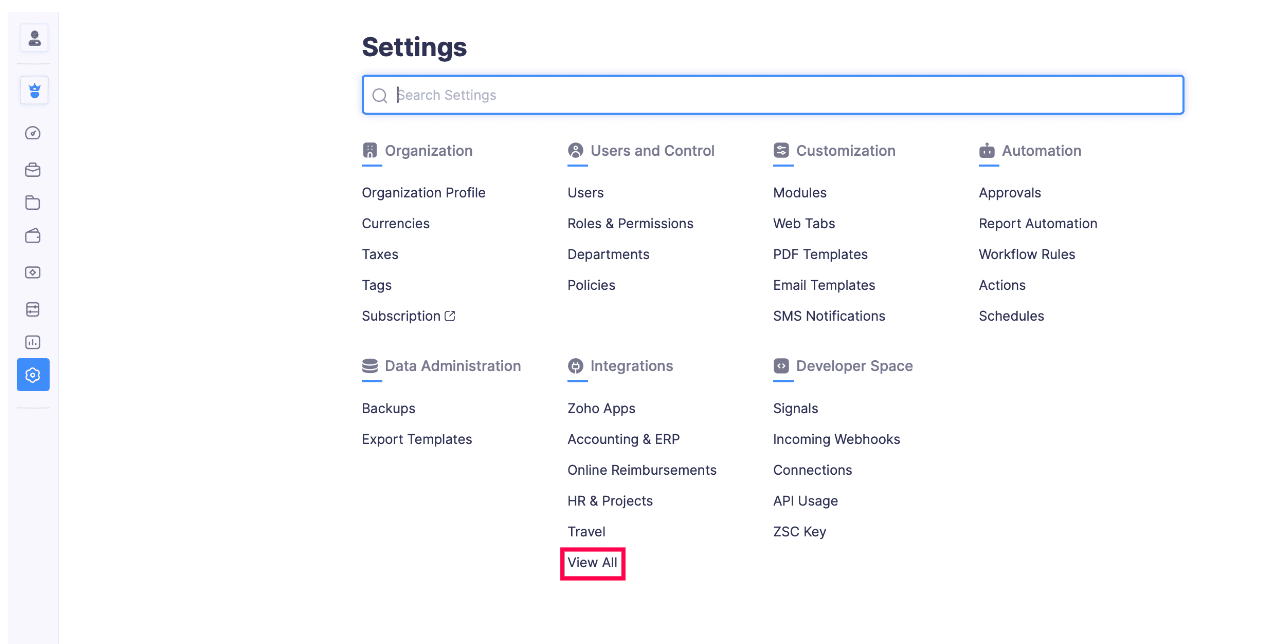Open Incoming Webhooks in Developer Space
The width and height of the screenshot is (1270, 644).
(836, 439)
